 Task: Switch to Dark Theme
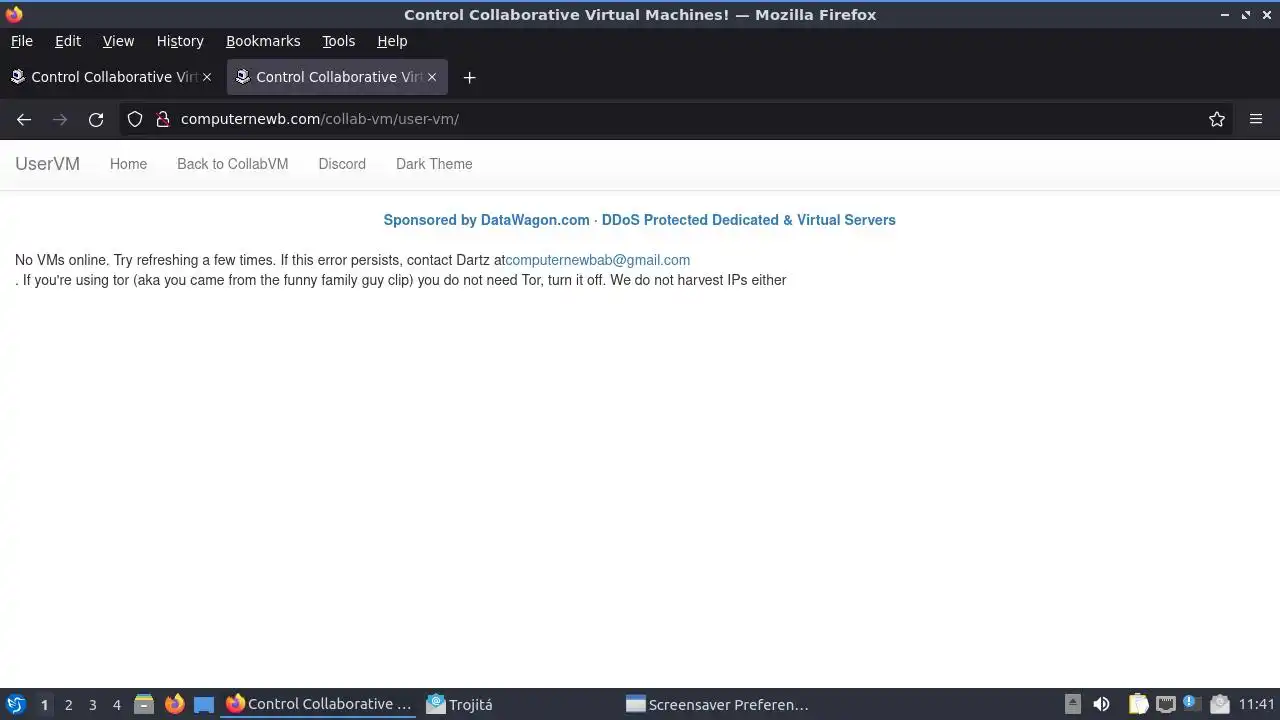click(x=434, y=164)
